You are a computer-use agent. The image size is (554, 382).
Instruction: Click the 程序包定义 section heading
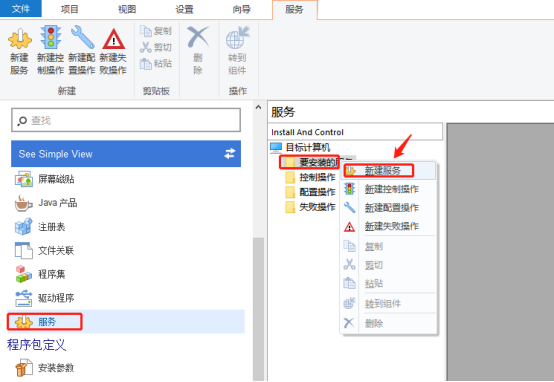pyautogui.click(x=36, y=345)
